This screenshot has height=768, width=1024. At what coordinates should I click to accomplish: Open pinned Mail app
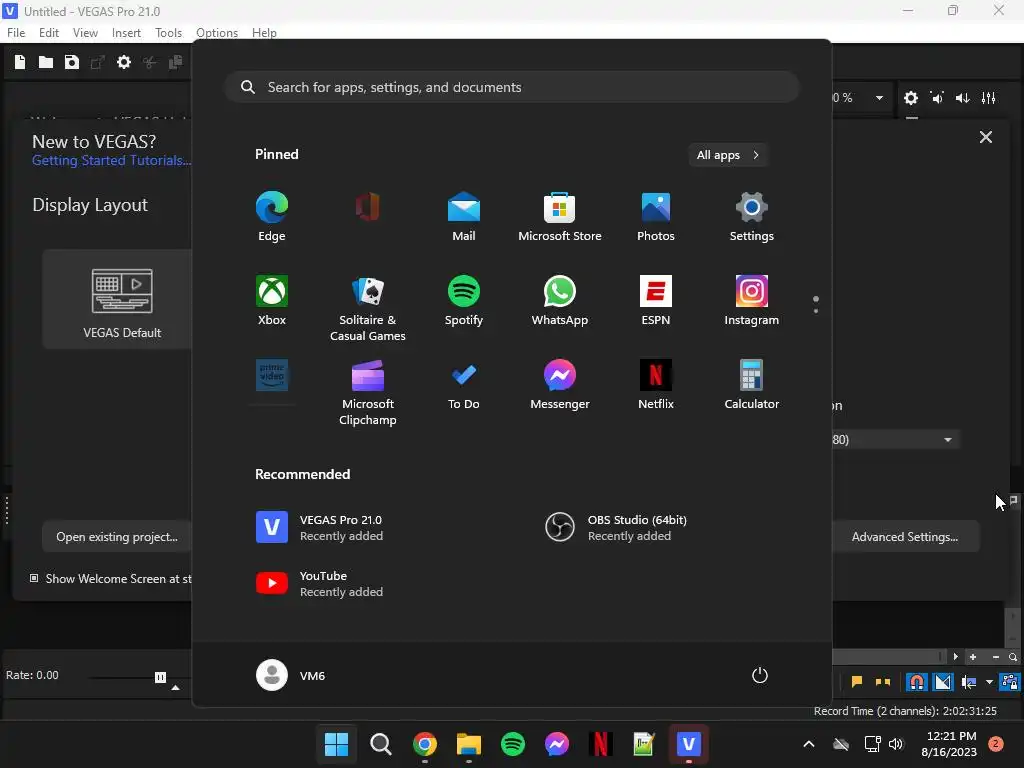pos(464,216)
